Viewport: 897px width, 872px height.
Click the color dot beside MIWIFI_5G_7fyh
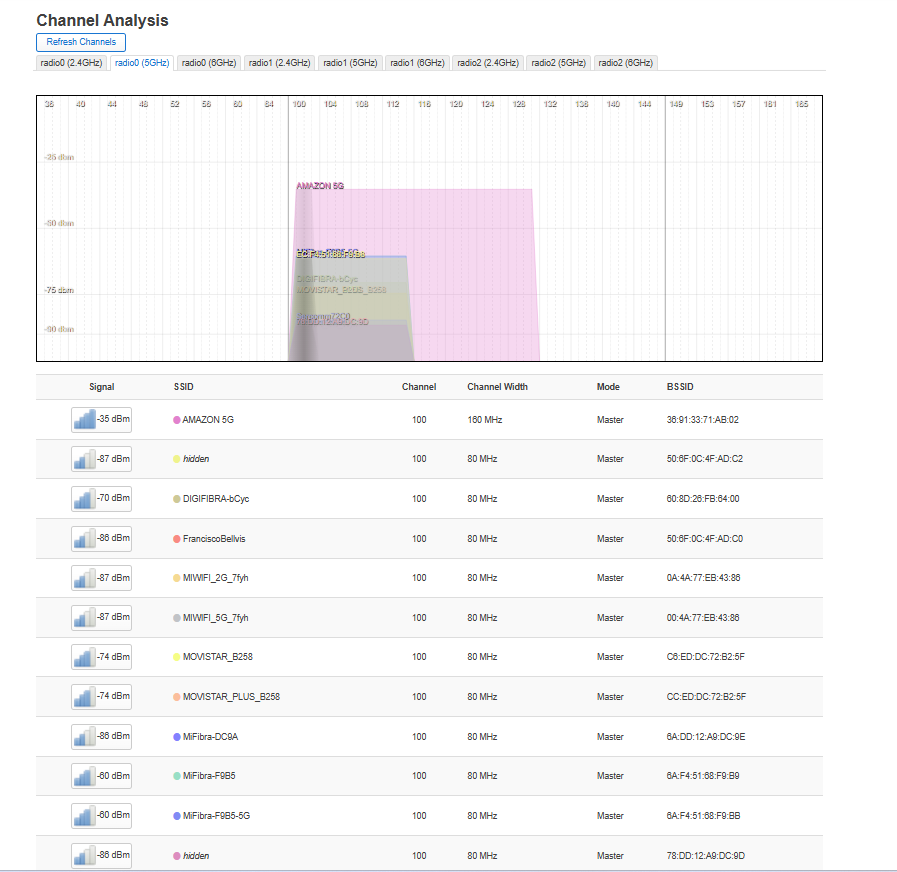(177, 618)
